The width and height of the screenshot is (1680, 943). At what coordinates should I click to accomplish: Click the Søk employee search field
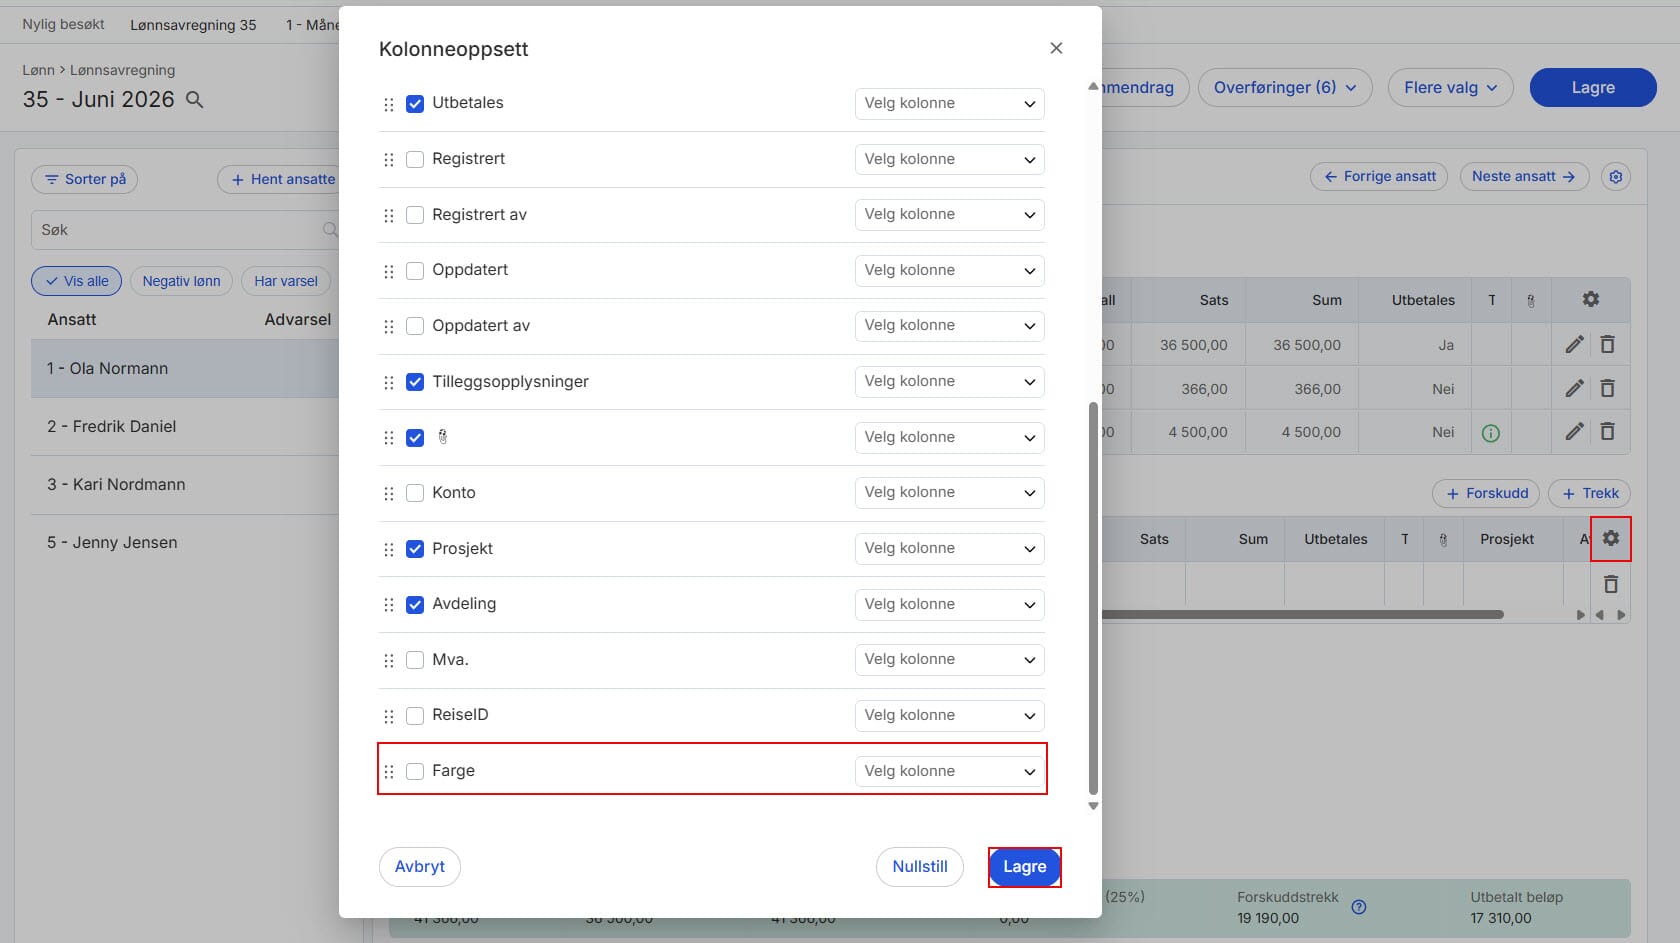coord(185,230)
